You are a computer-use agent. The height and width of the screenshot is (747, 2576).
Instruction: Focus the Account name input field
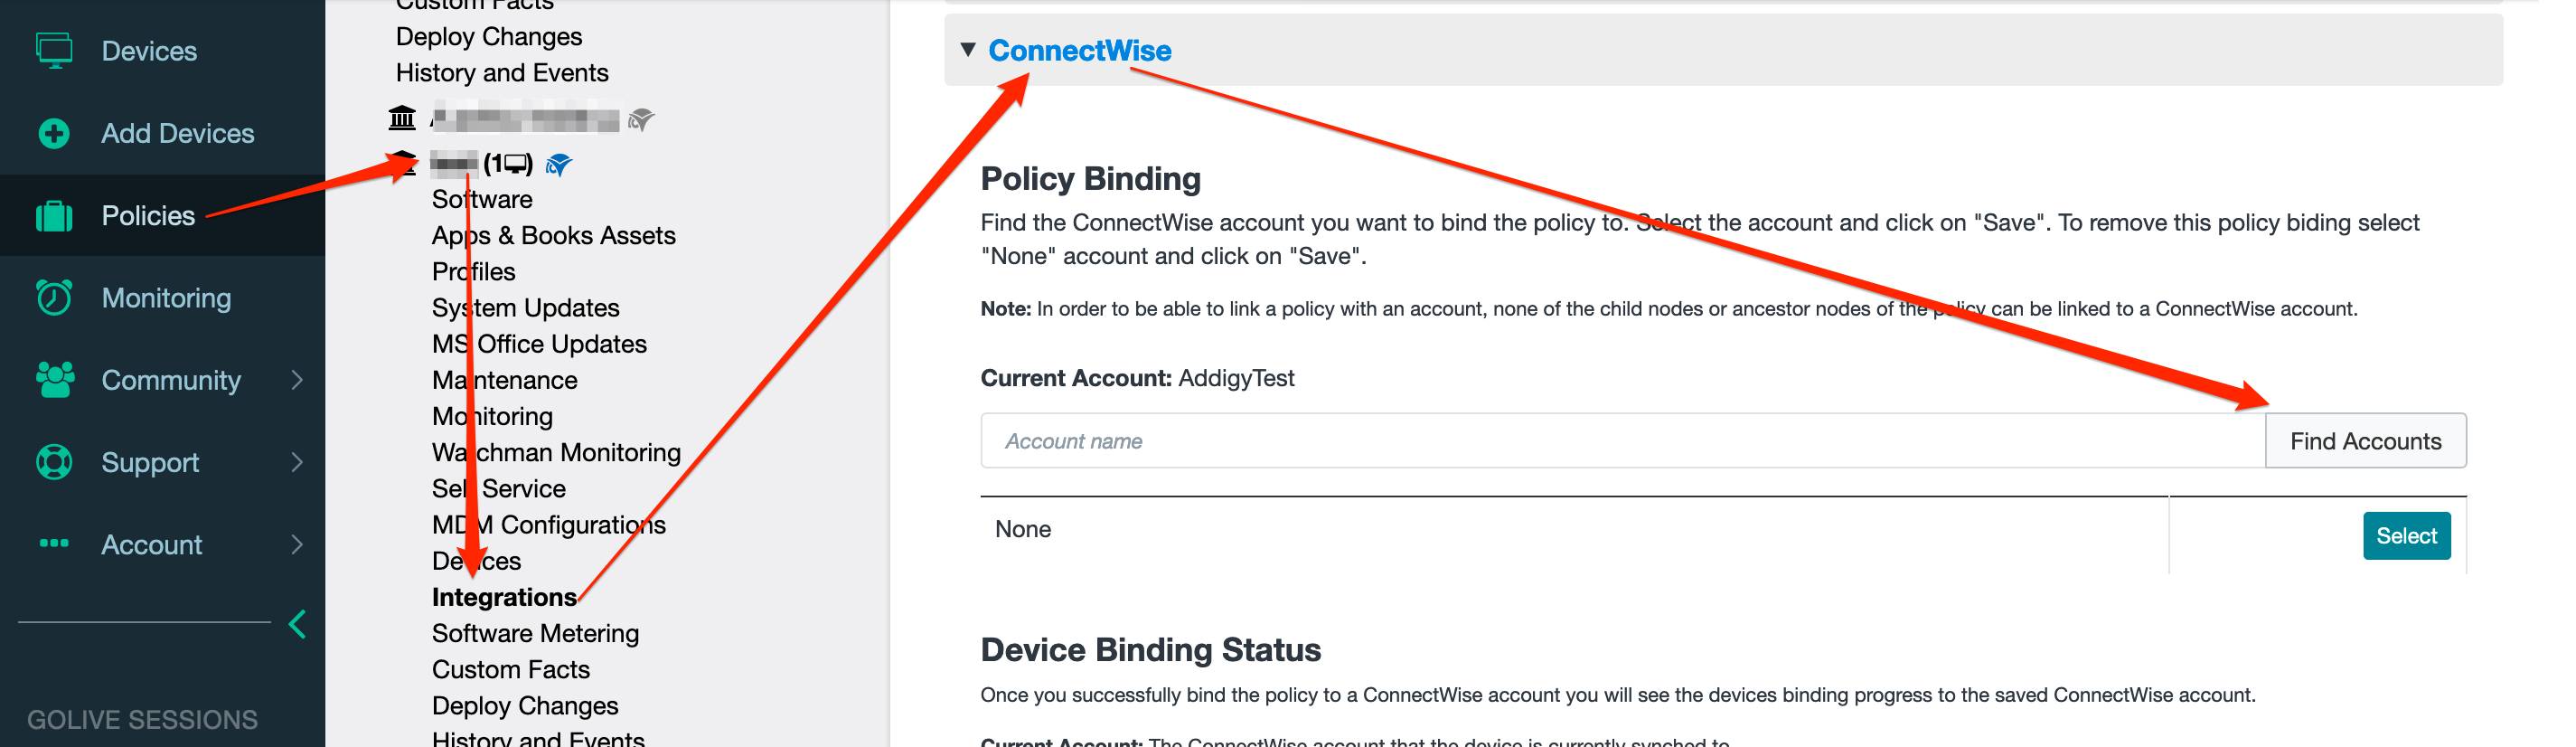point(1622,441)
